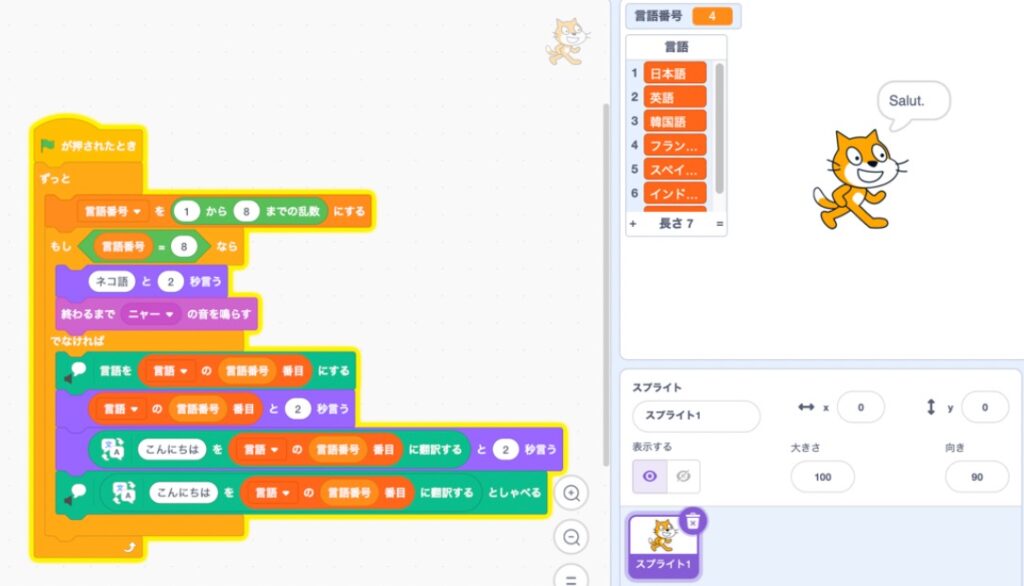The height and width of the screenshot is (586, 1024).
Task: Click the 言語 list monitor title
Action: click(677, 46)
